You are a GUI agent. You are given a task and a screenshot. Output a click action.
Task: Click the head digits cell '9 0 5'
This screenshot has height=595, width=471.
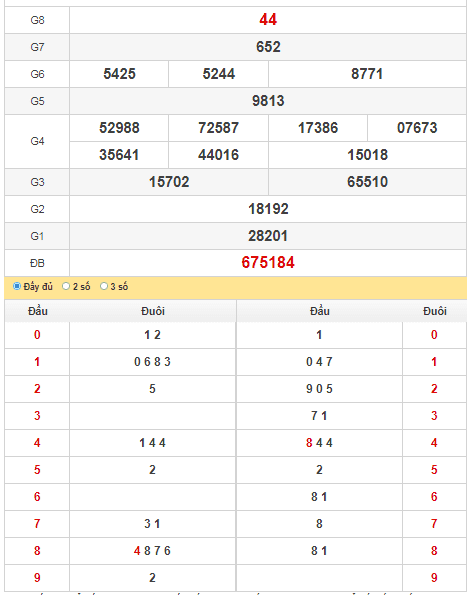(319, 389)
